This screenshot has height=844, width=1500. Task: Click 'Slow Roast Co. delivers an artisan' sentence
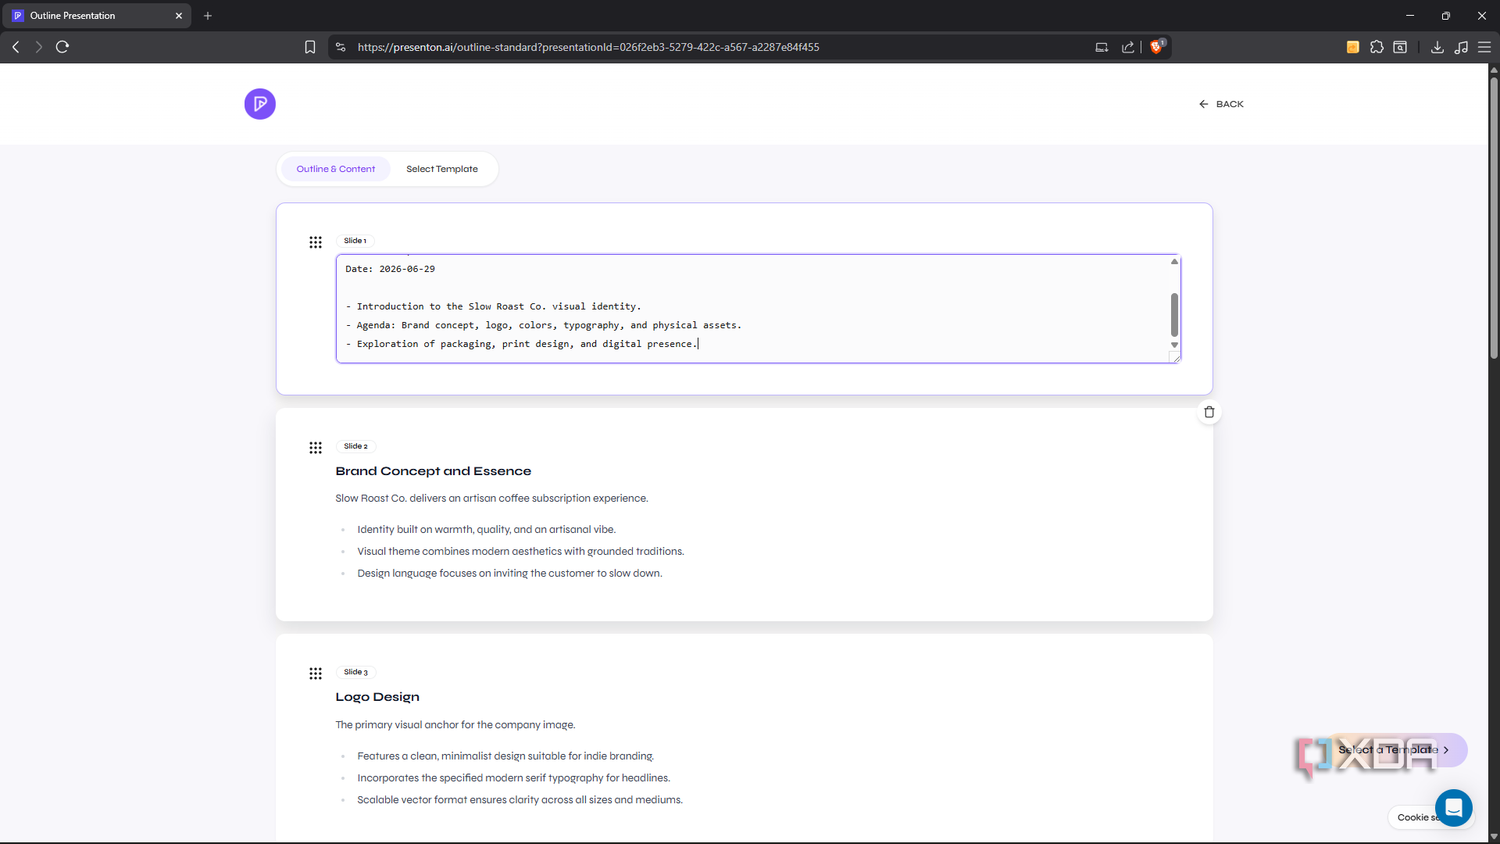(492, 498)
